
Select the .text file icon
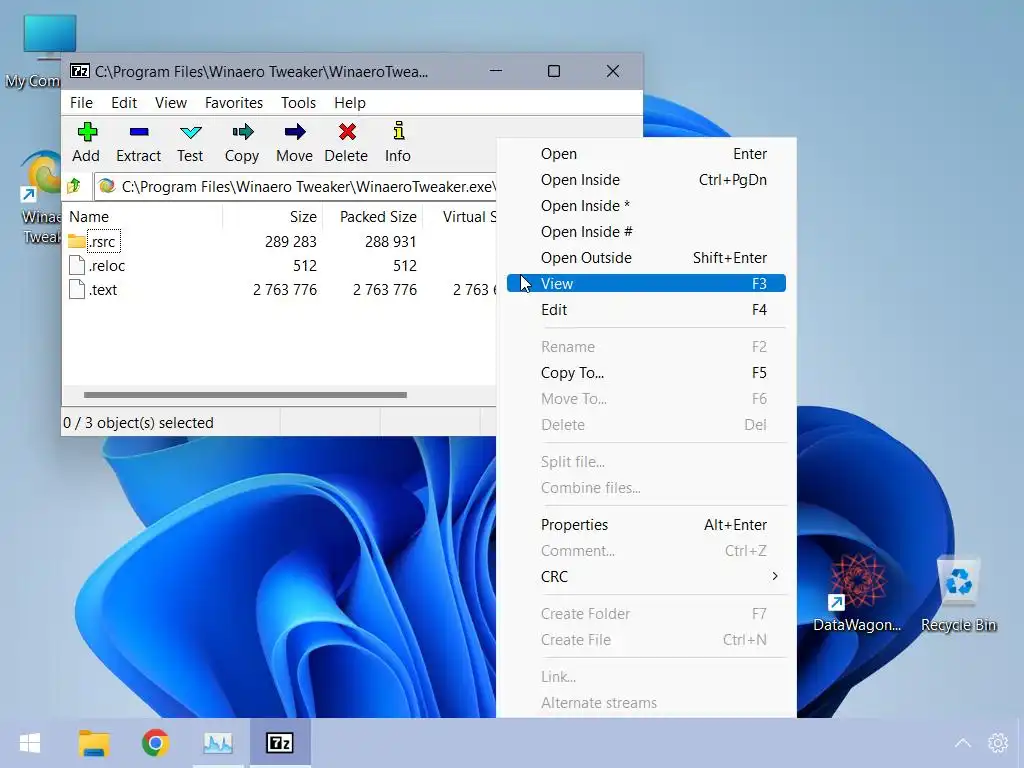77,289
